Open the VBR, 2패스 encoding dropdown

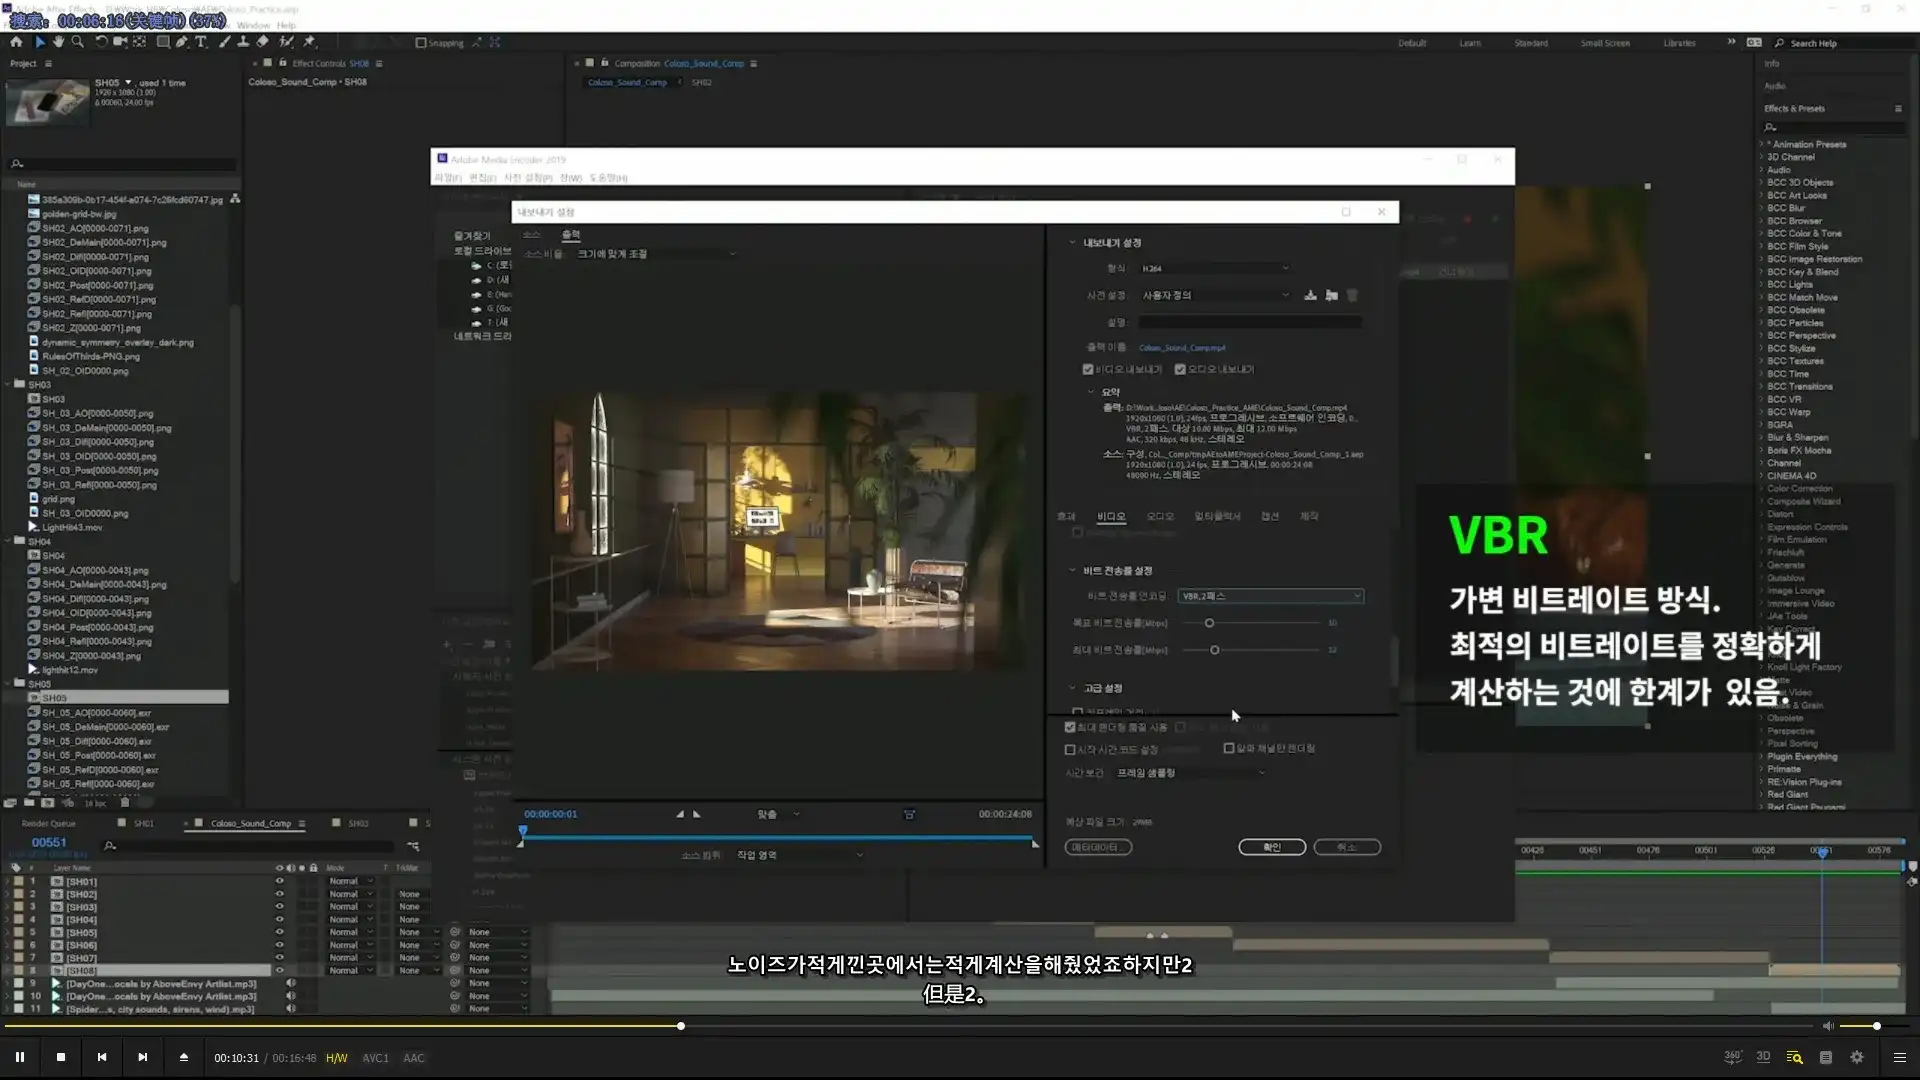[1270, 596]
